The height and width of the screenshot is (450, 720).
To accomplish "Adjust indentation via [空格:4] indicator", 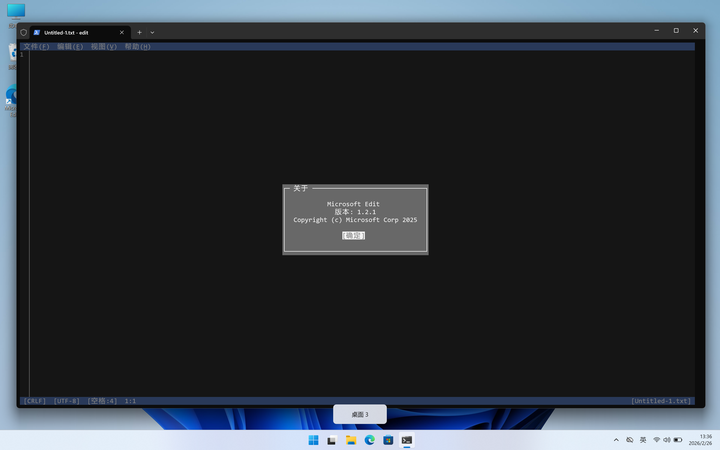I will [x=102, y=401].
